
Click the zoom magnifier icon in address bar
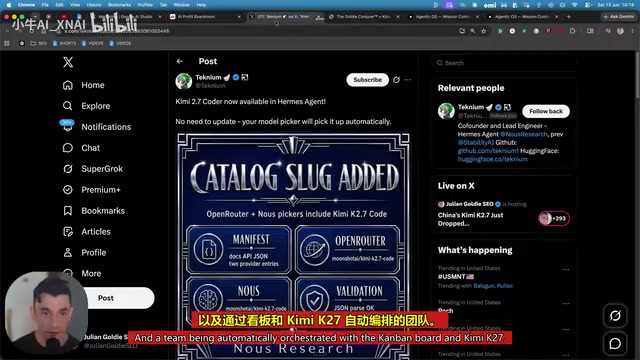[473, 31]
